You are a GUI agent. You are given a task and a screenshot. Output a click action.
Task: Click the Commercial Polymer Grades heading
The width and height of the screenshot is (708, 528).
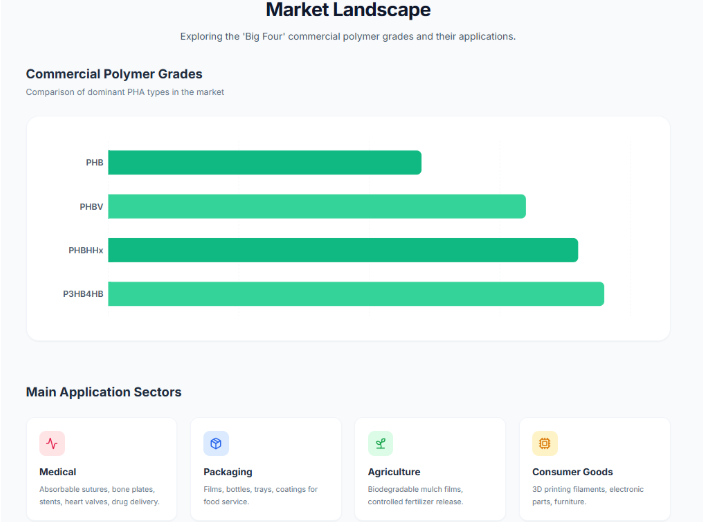coord(114,74)
